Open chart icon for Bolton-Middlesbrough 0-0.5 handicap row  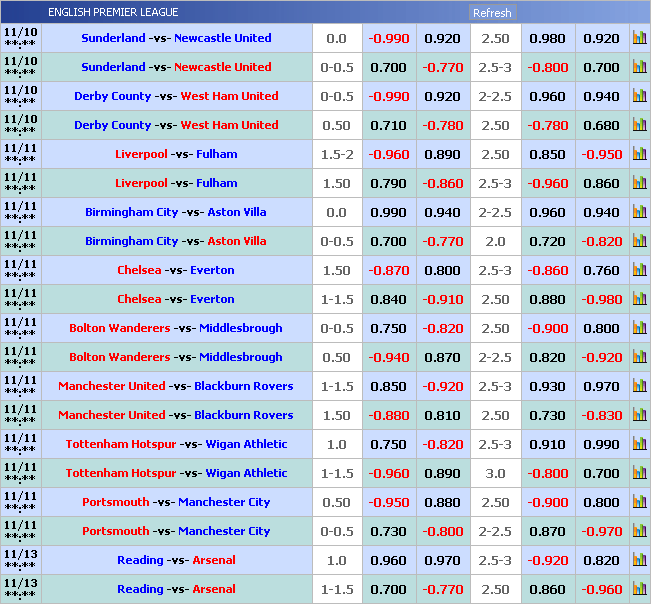click(639, 329)
